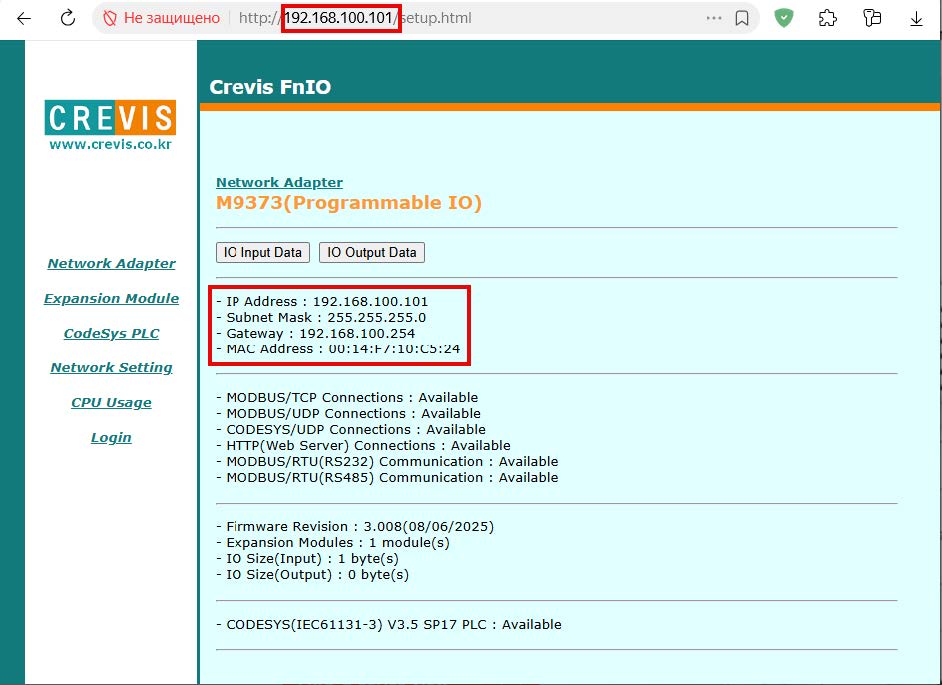The image size is (942, 685).
Task: Click the 'Не защищено' security label
Action: coord(172,19)
